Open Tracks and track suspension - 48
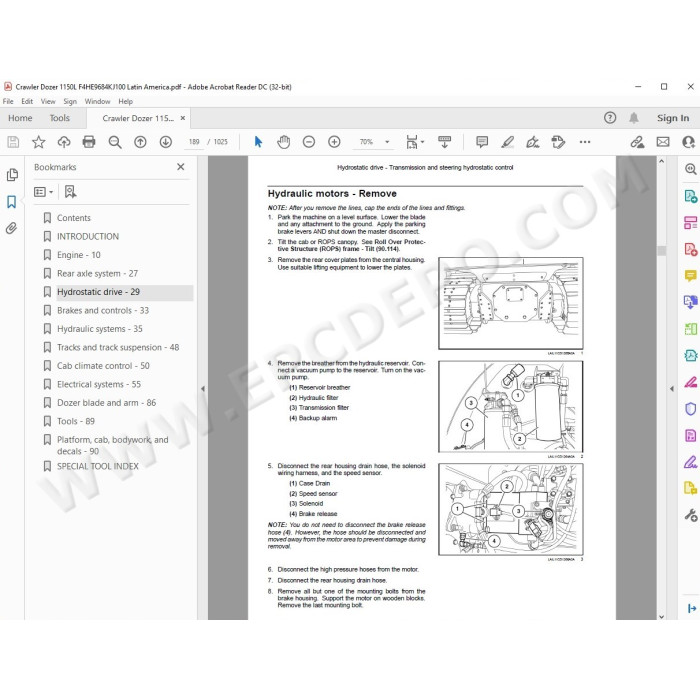Viewport: 700px width, 700px height. (118, 347)
